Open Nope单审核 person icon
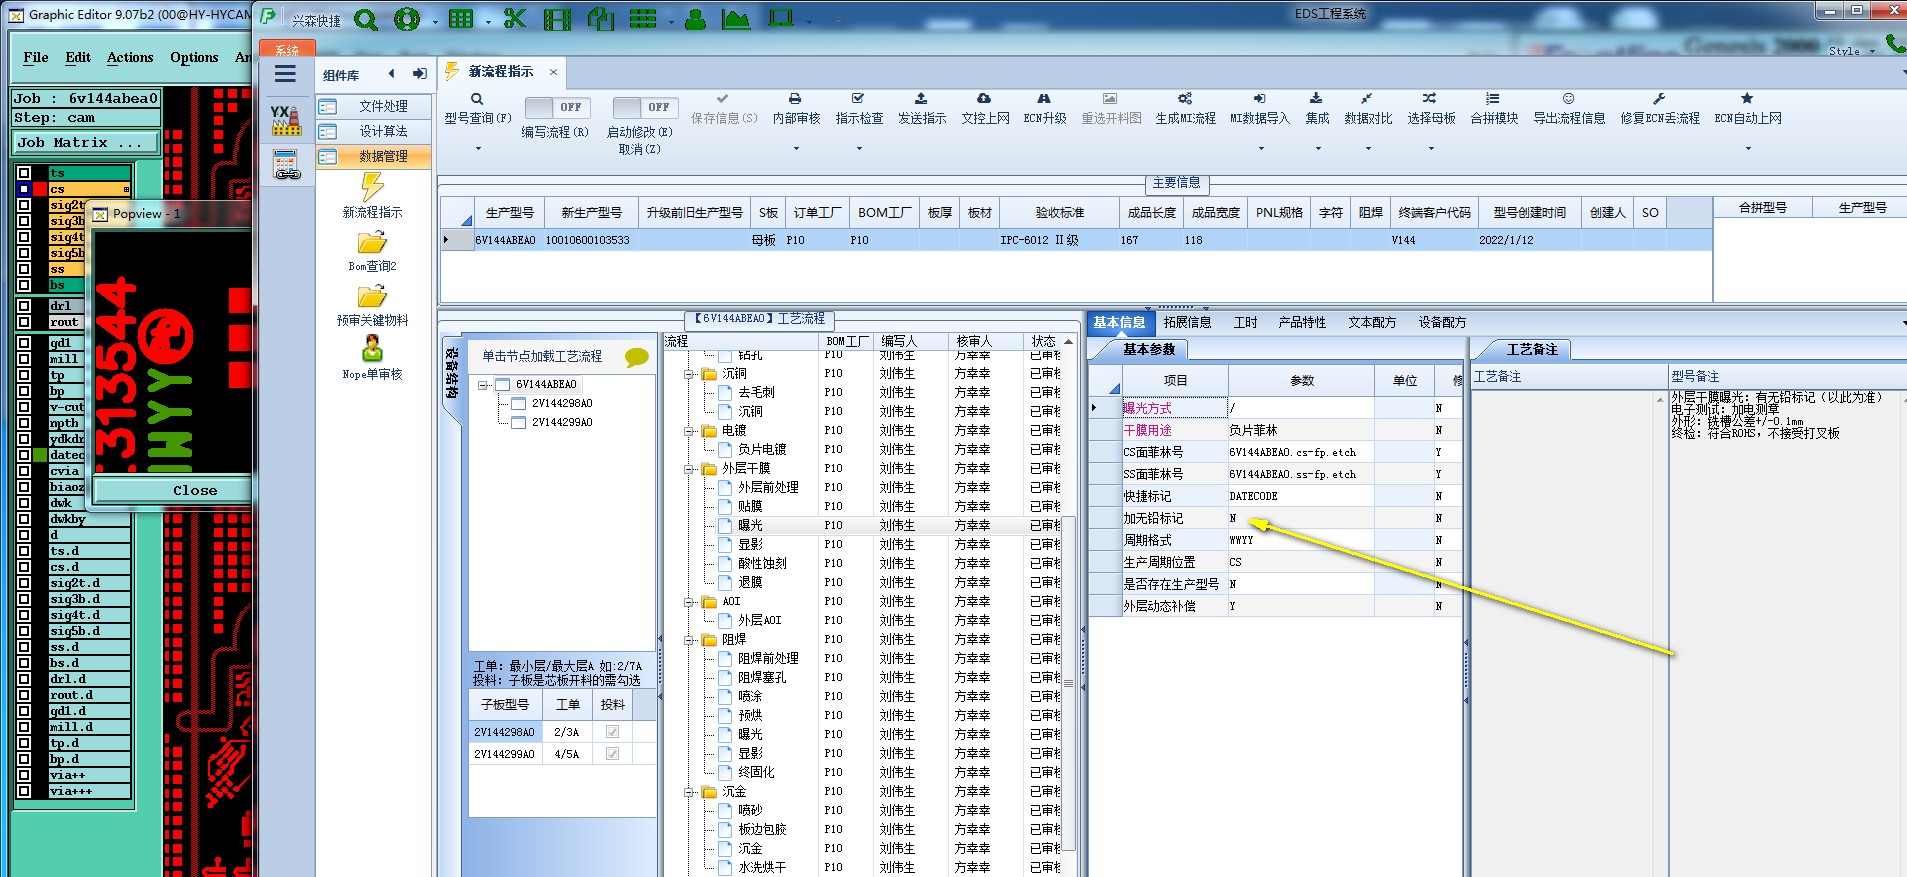Image resolution: width=1907 pixels, height=877 pixels. click(372, 349)
